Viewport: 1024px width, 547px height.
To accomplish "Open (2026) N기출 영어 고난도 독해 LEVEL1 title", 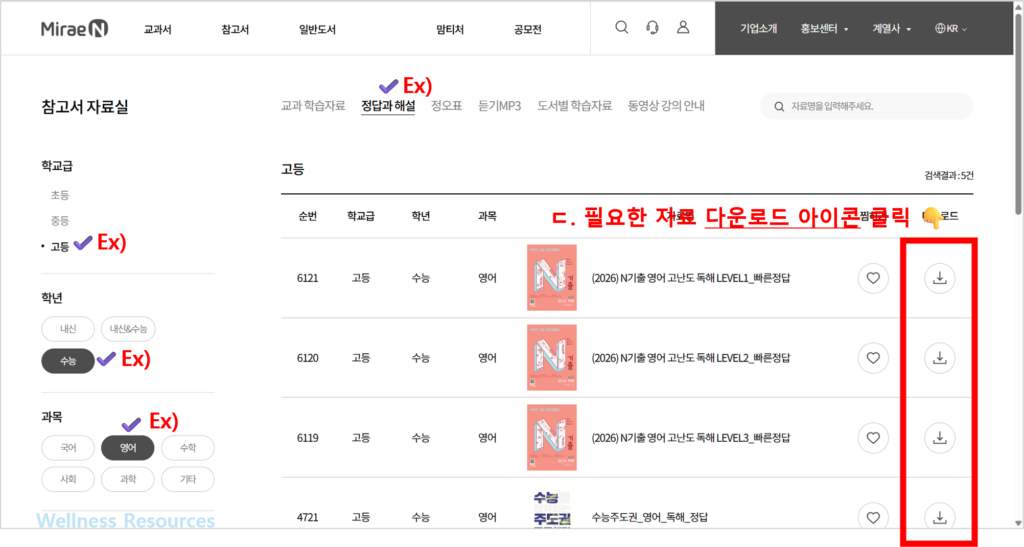I will click(691, 278).
